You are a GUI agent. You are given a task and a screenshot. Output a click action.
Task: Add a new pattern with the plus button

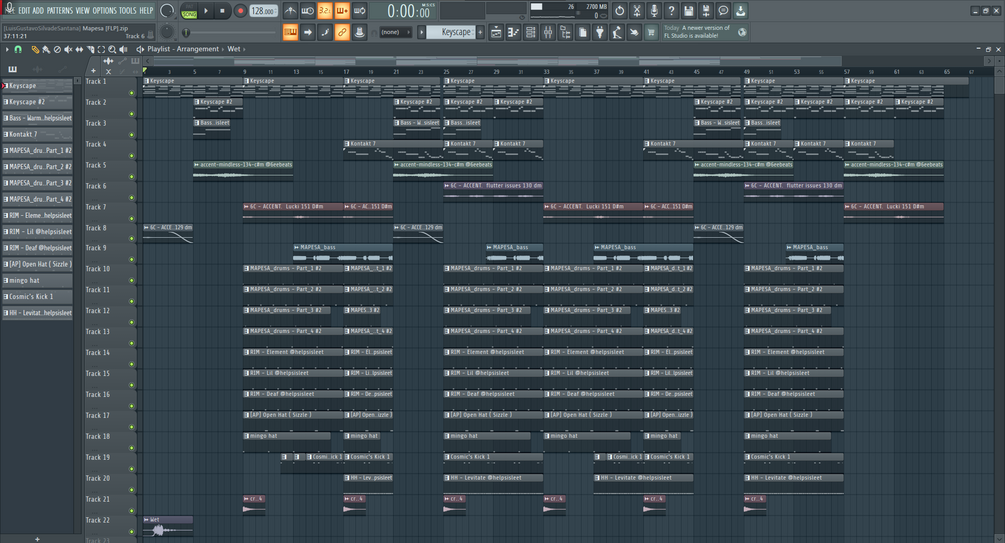(480, 32)
